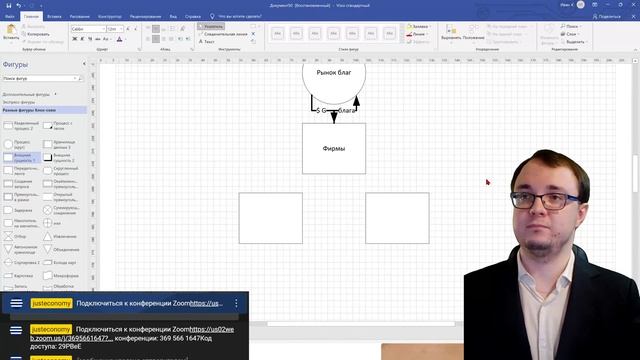The height and width of the screenshot is (360, 640).
Task: Select the Microform (Микроформа) shape
Action: pyautogui.click(x=61, y=276)
